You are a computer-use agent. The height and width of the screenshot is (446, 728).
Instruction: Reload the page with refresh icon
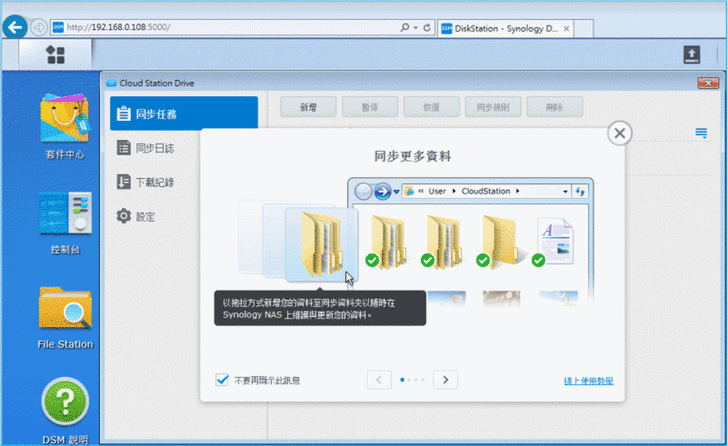click(427, 28)
